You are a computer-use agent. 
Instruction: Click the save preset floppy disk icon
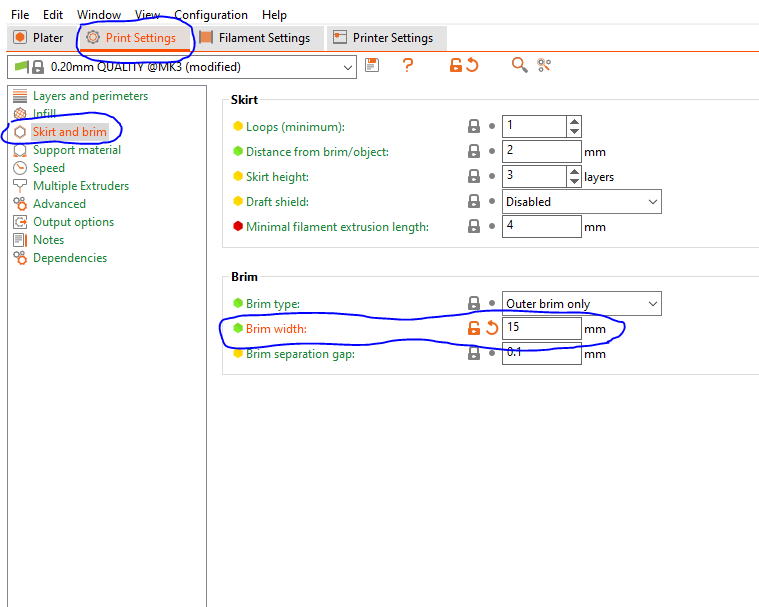372,66
